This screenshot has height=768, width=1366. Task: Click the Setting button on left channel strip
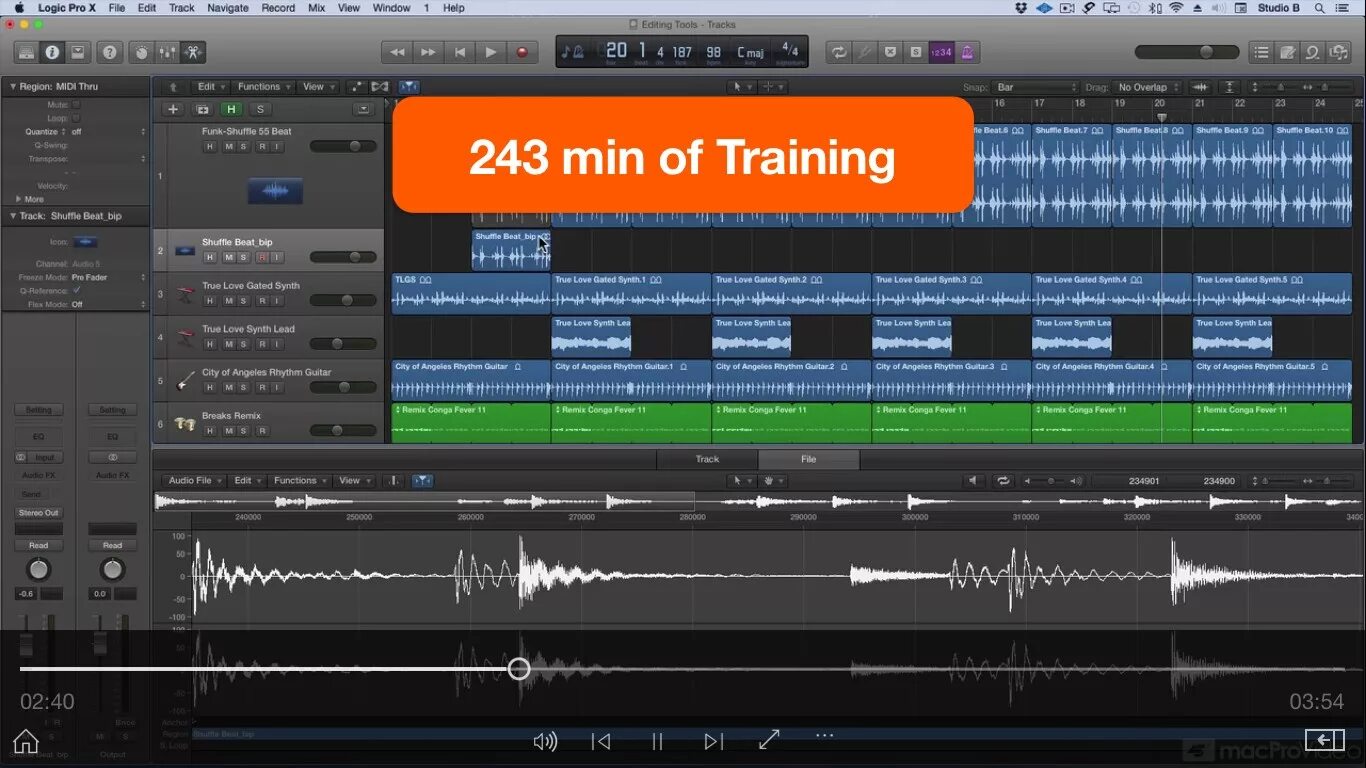tap(38, 410)
